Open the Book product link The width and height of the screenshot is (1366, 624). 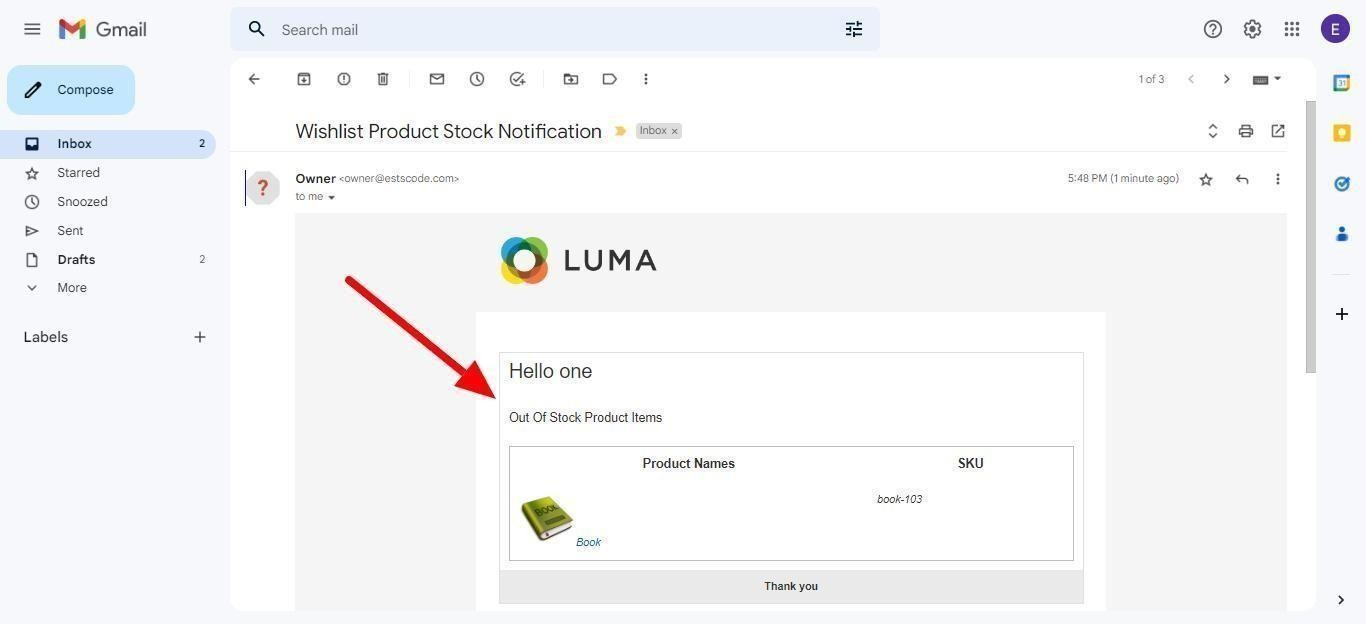coord(588,542)
